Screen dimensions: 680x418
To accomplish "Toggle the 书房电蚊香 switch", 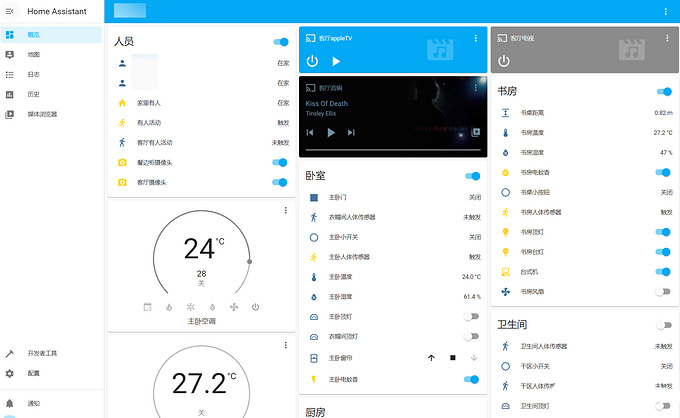I will [x=663, y=173].
